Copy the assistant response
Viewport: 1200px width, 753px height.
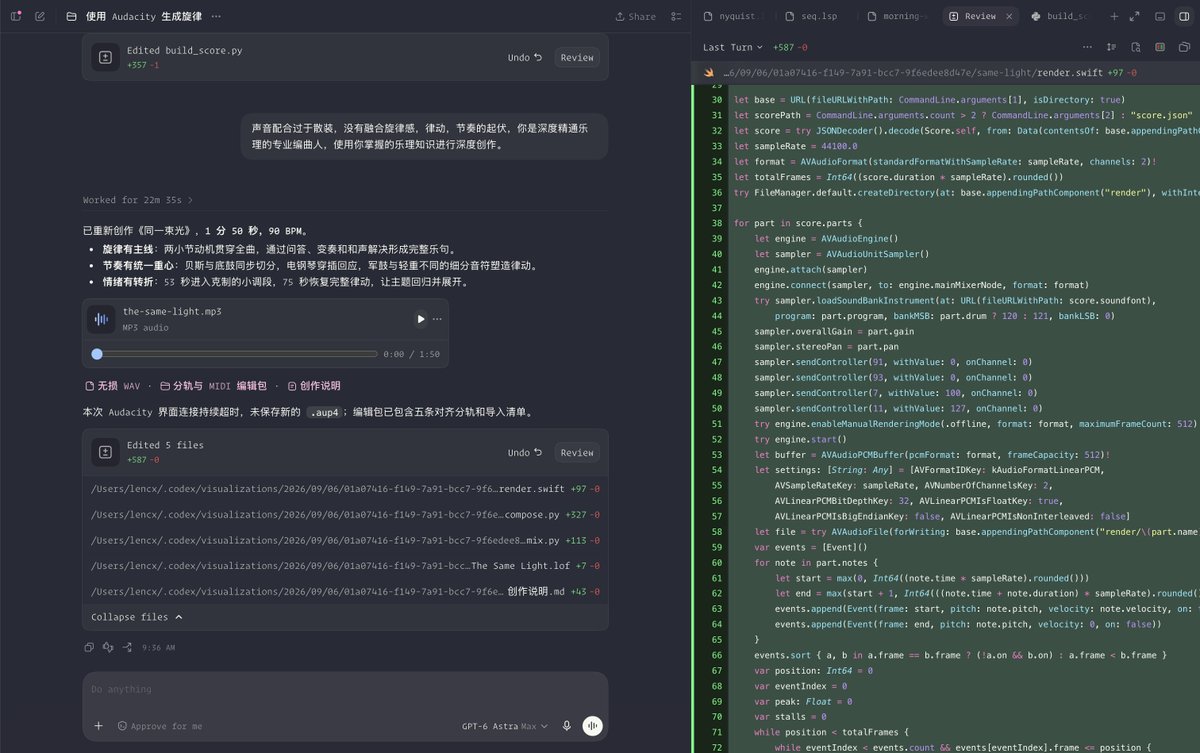[x=90, y=647]
